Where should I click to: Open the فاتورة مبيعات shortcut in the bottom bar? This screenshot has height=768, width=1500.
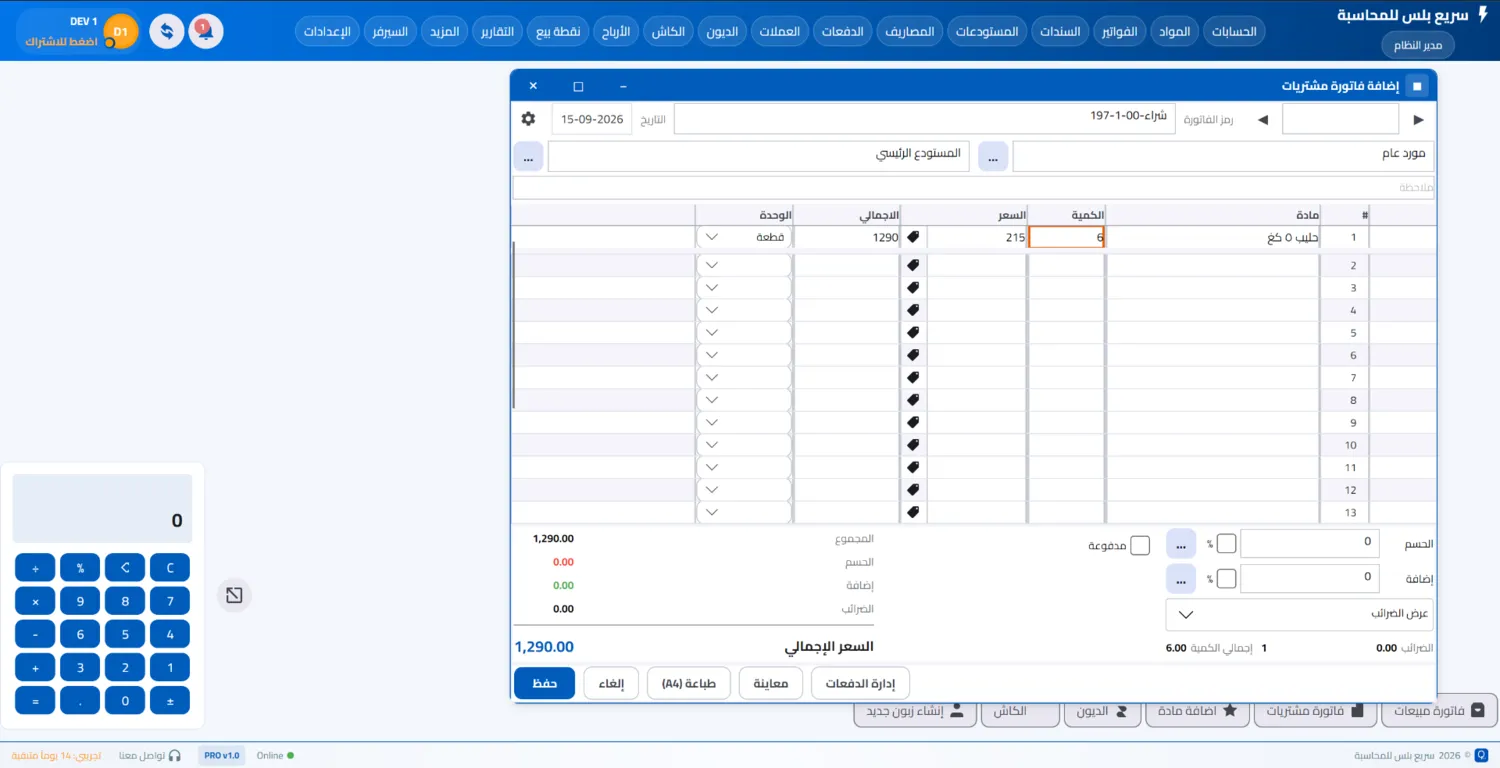pyautogui.click(x=1439, y=711)
